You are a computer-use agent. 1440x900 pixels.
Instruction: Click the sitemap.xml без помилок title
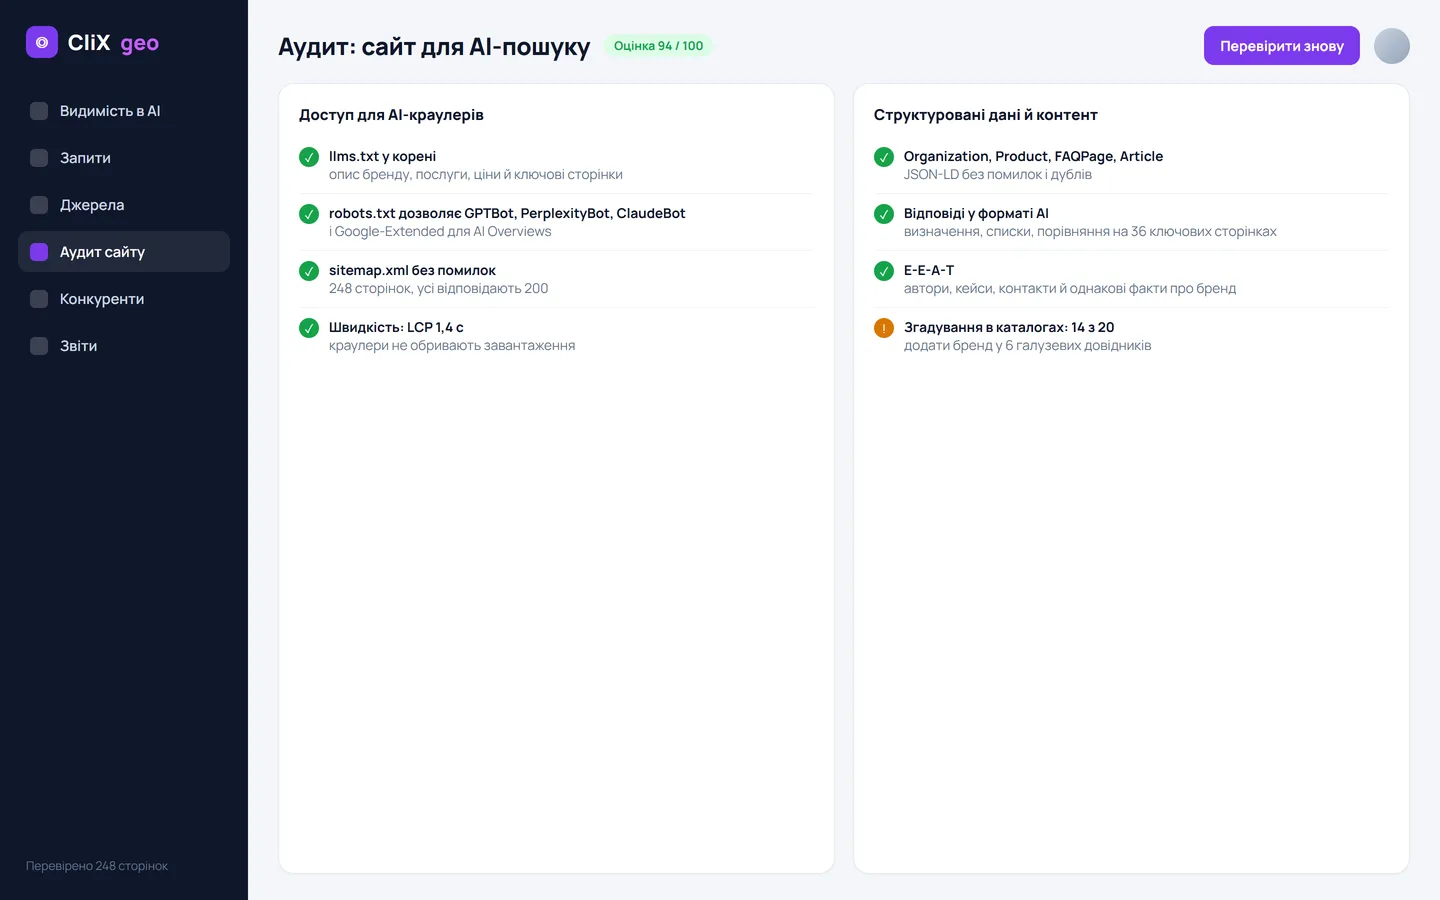point(412,270)
